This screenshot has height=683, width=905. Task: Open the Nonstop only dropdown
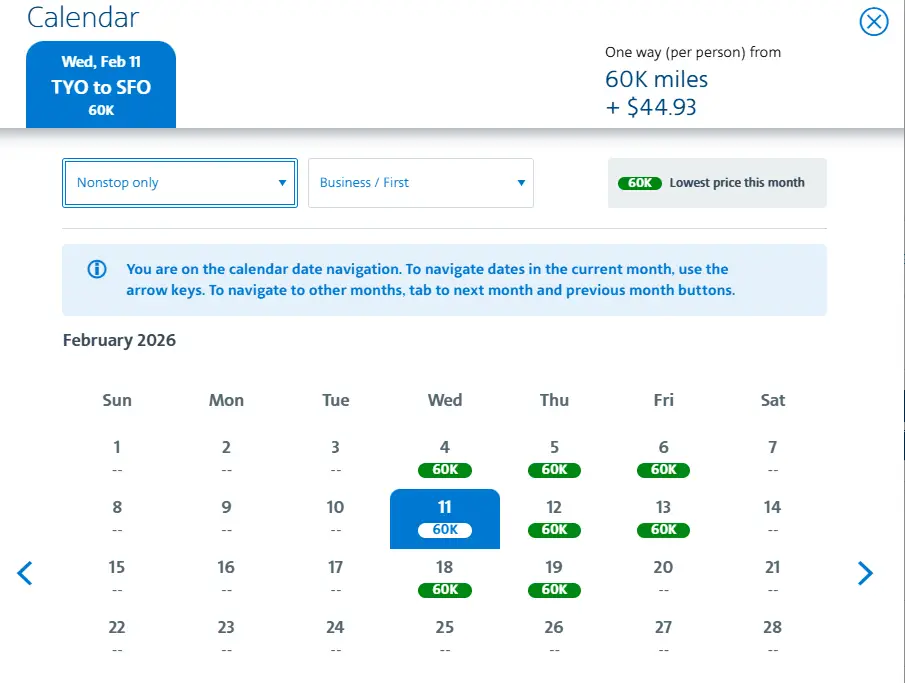180,183
